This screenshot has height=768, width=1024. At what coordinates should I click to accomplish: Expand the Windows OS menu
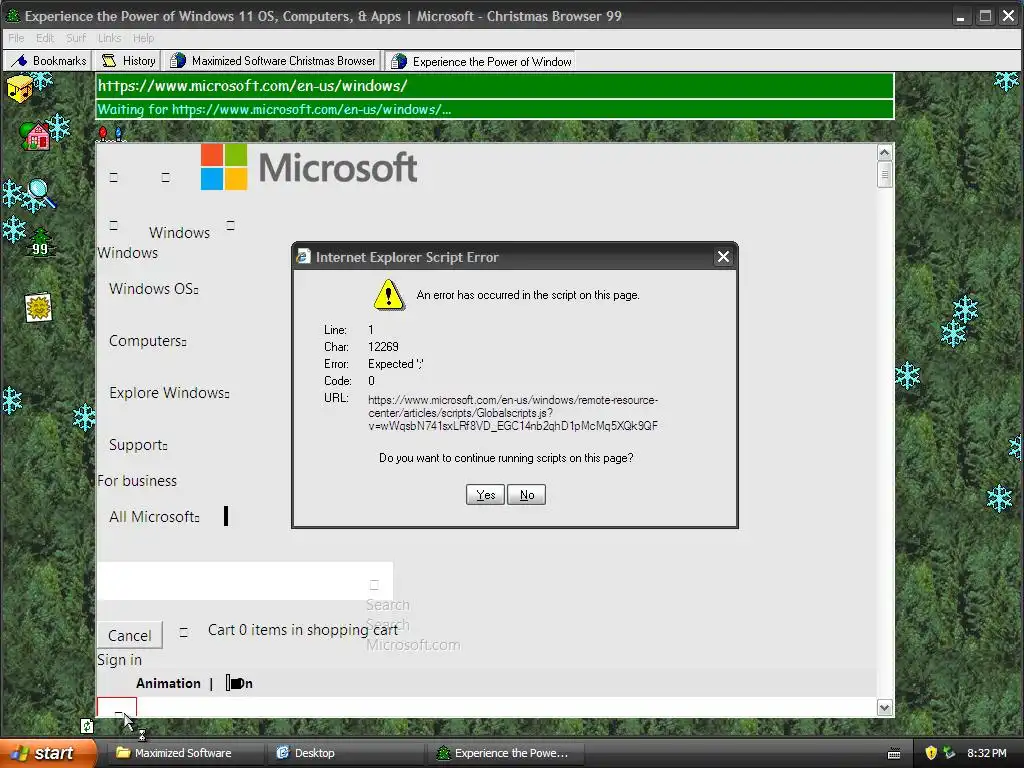click(153, 289)
